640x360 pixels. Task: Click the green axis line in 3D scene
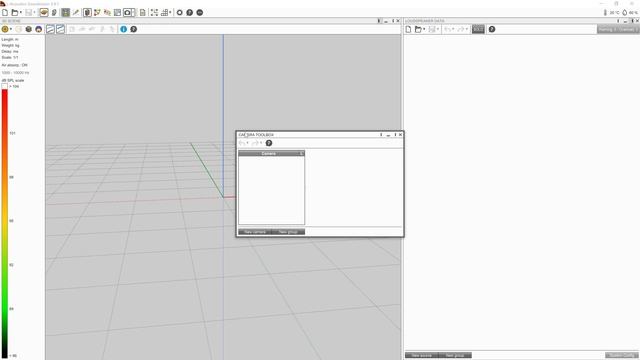tap(207, 170)
